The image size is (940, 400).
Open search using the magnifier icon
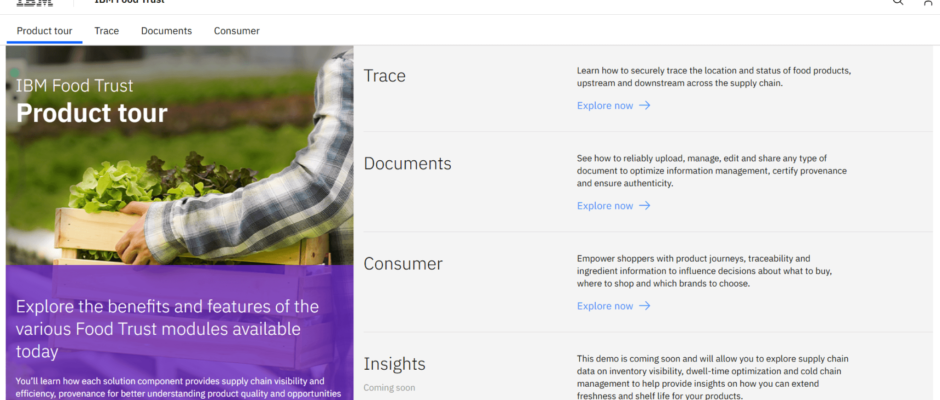(x=897, y=3)
